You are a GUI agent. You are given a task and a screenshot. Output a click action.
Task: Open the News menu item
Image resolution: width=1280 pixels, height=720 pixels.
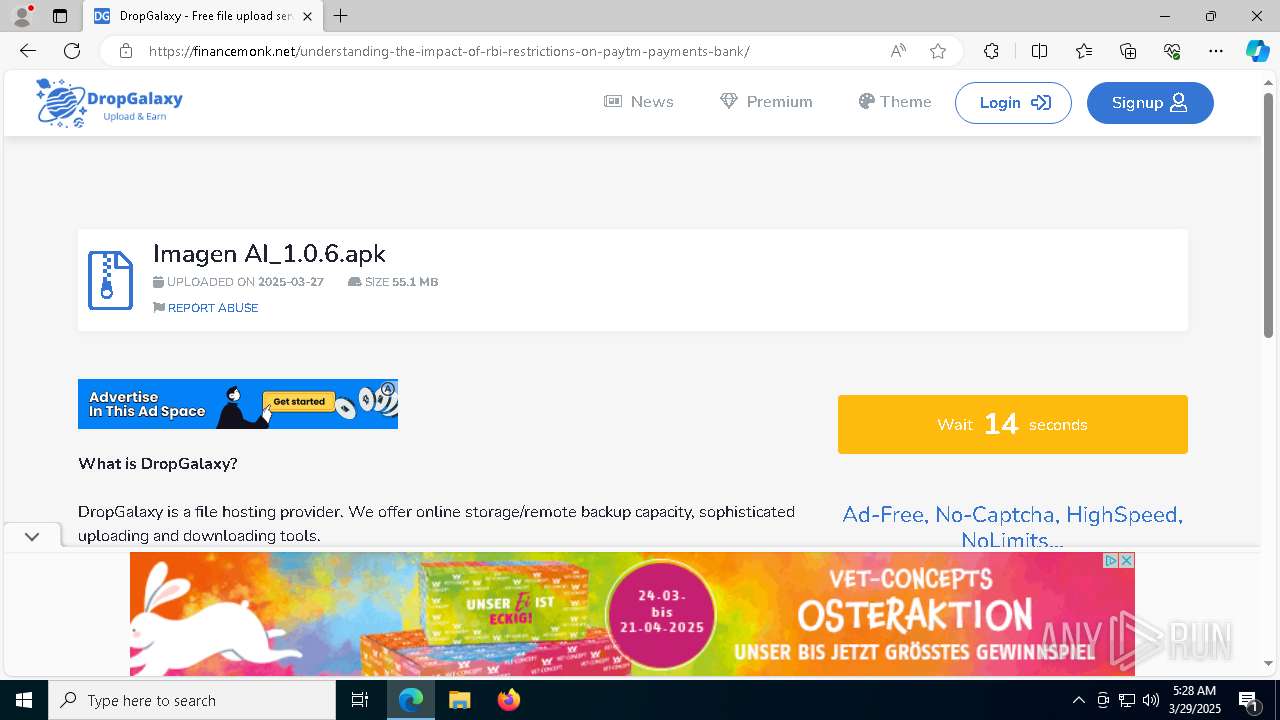639,102
